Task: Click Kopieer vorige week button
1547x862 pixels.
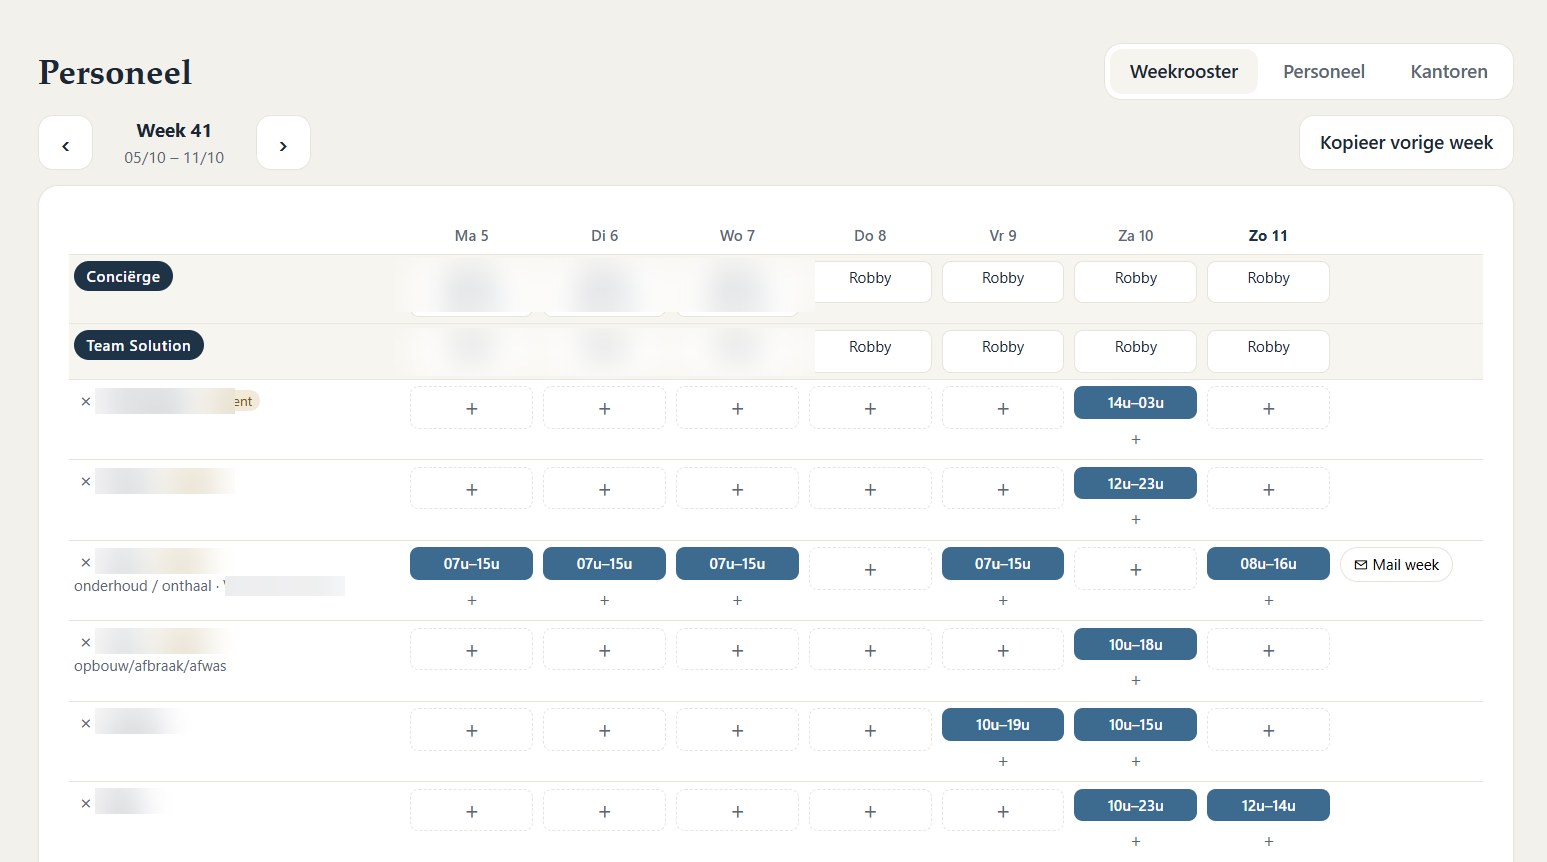Action: pyautogui.click(x=1405, y=143)
